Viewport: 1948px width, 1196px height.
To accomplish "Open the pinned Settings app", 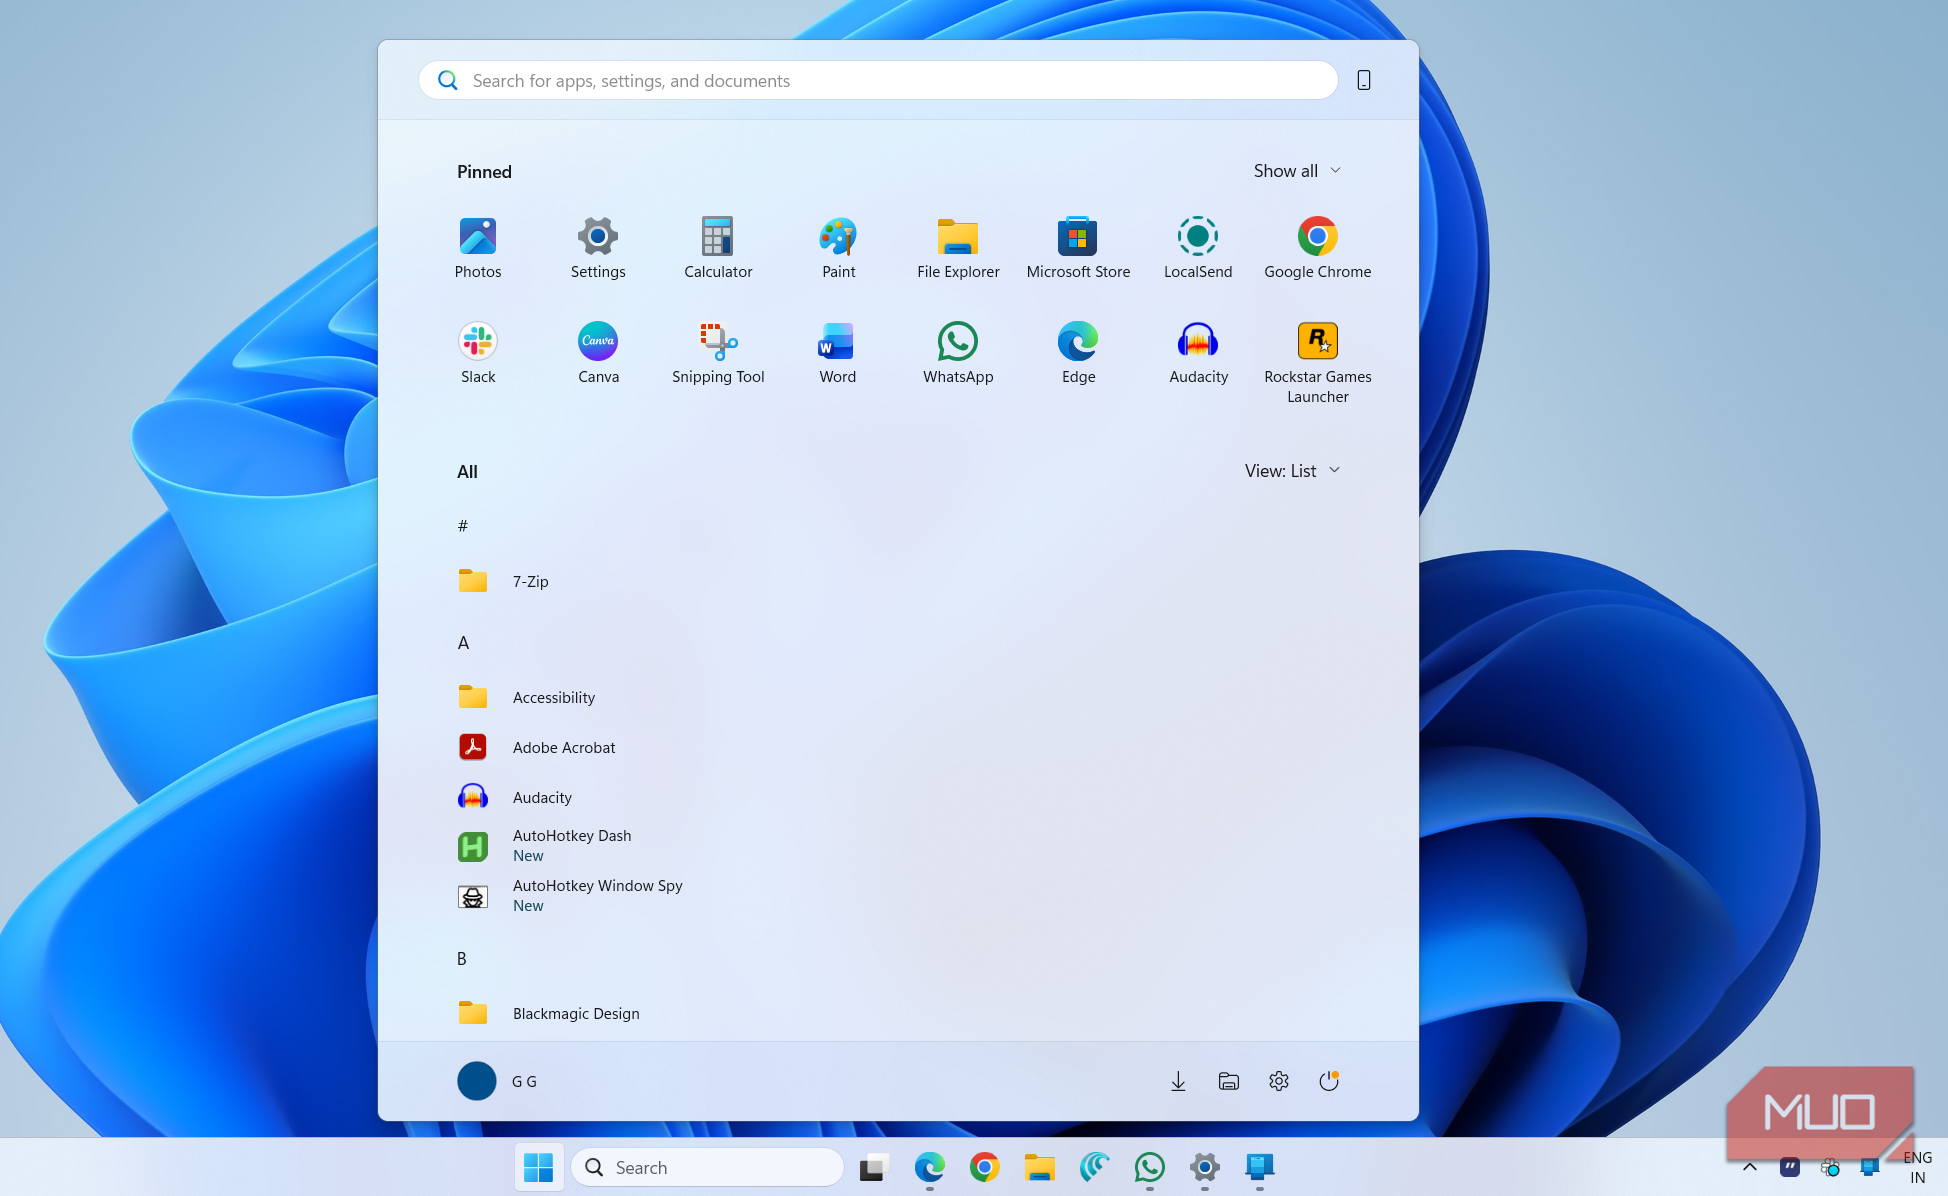I will pyautogui.click(x=598, y=248).
